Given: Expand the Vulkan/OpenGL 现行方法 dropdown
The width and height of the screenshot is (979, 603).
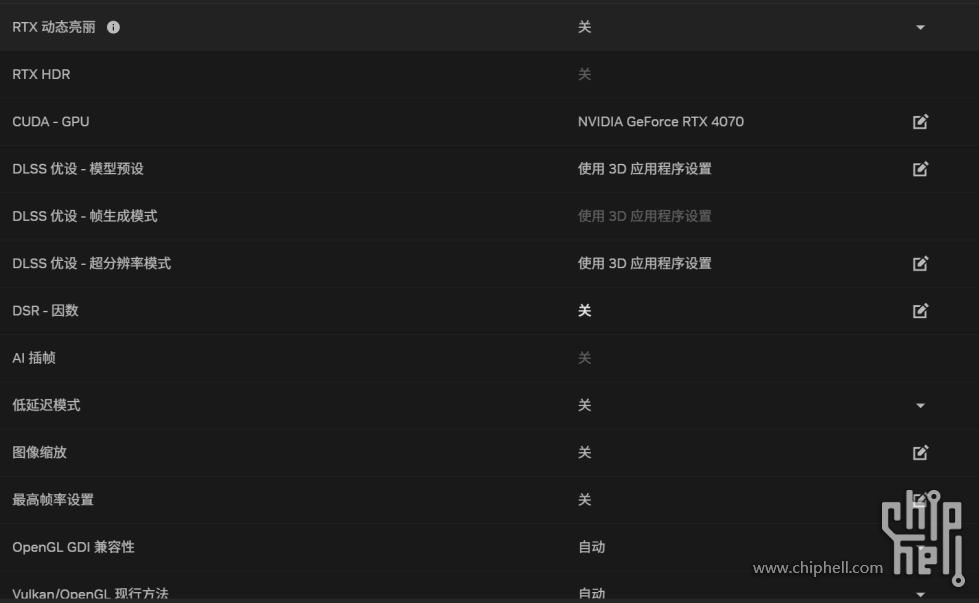Looking at the screenshot, I should tap(920, 594).
